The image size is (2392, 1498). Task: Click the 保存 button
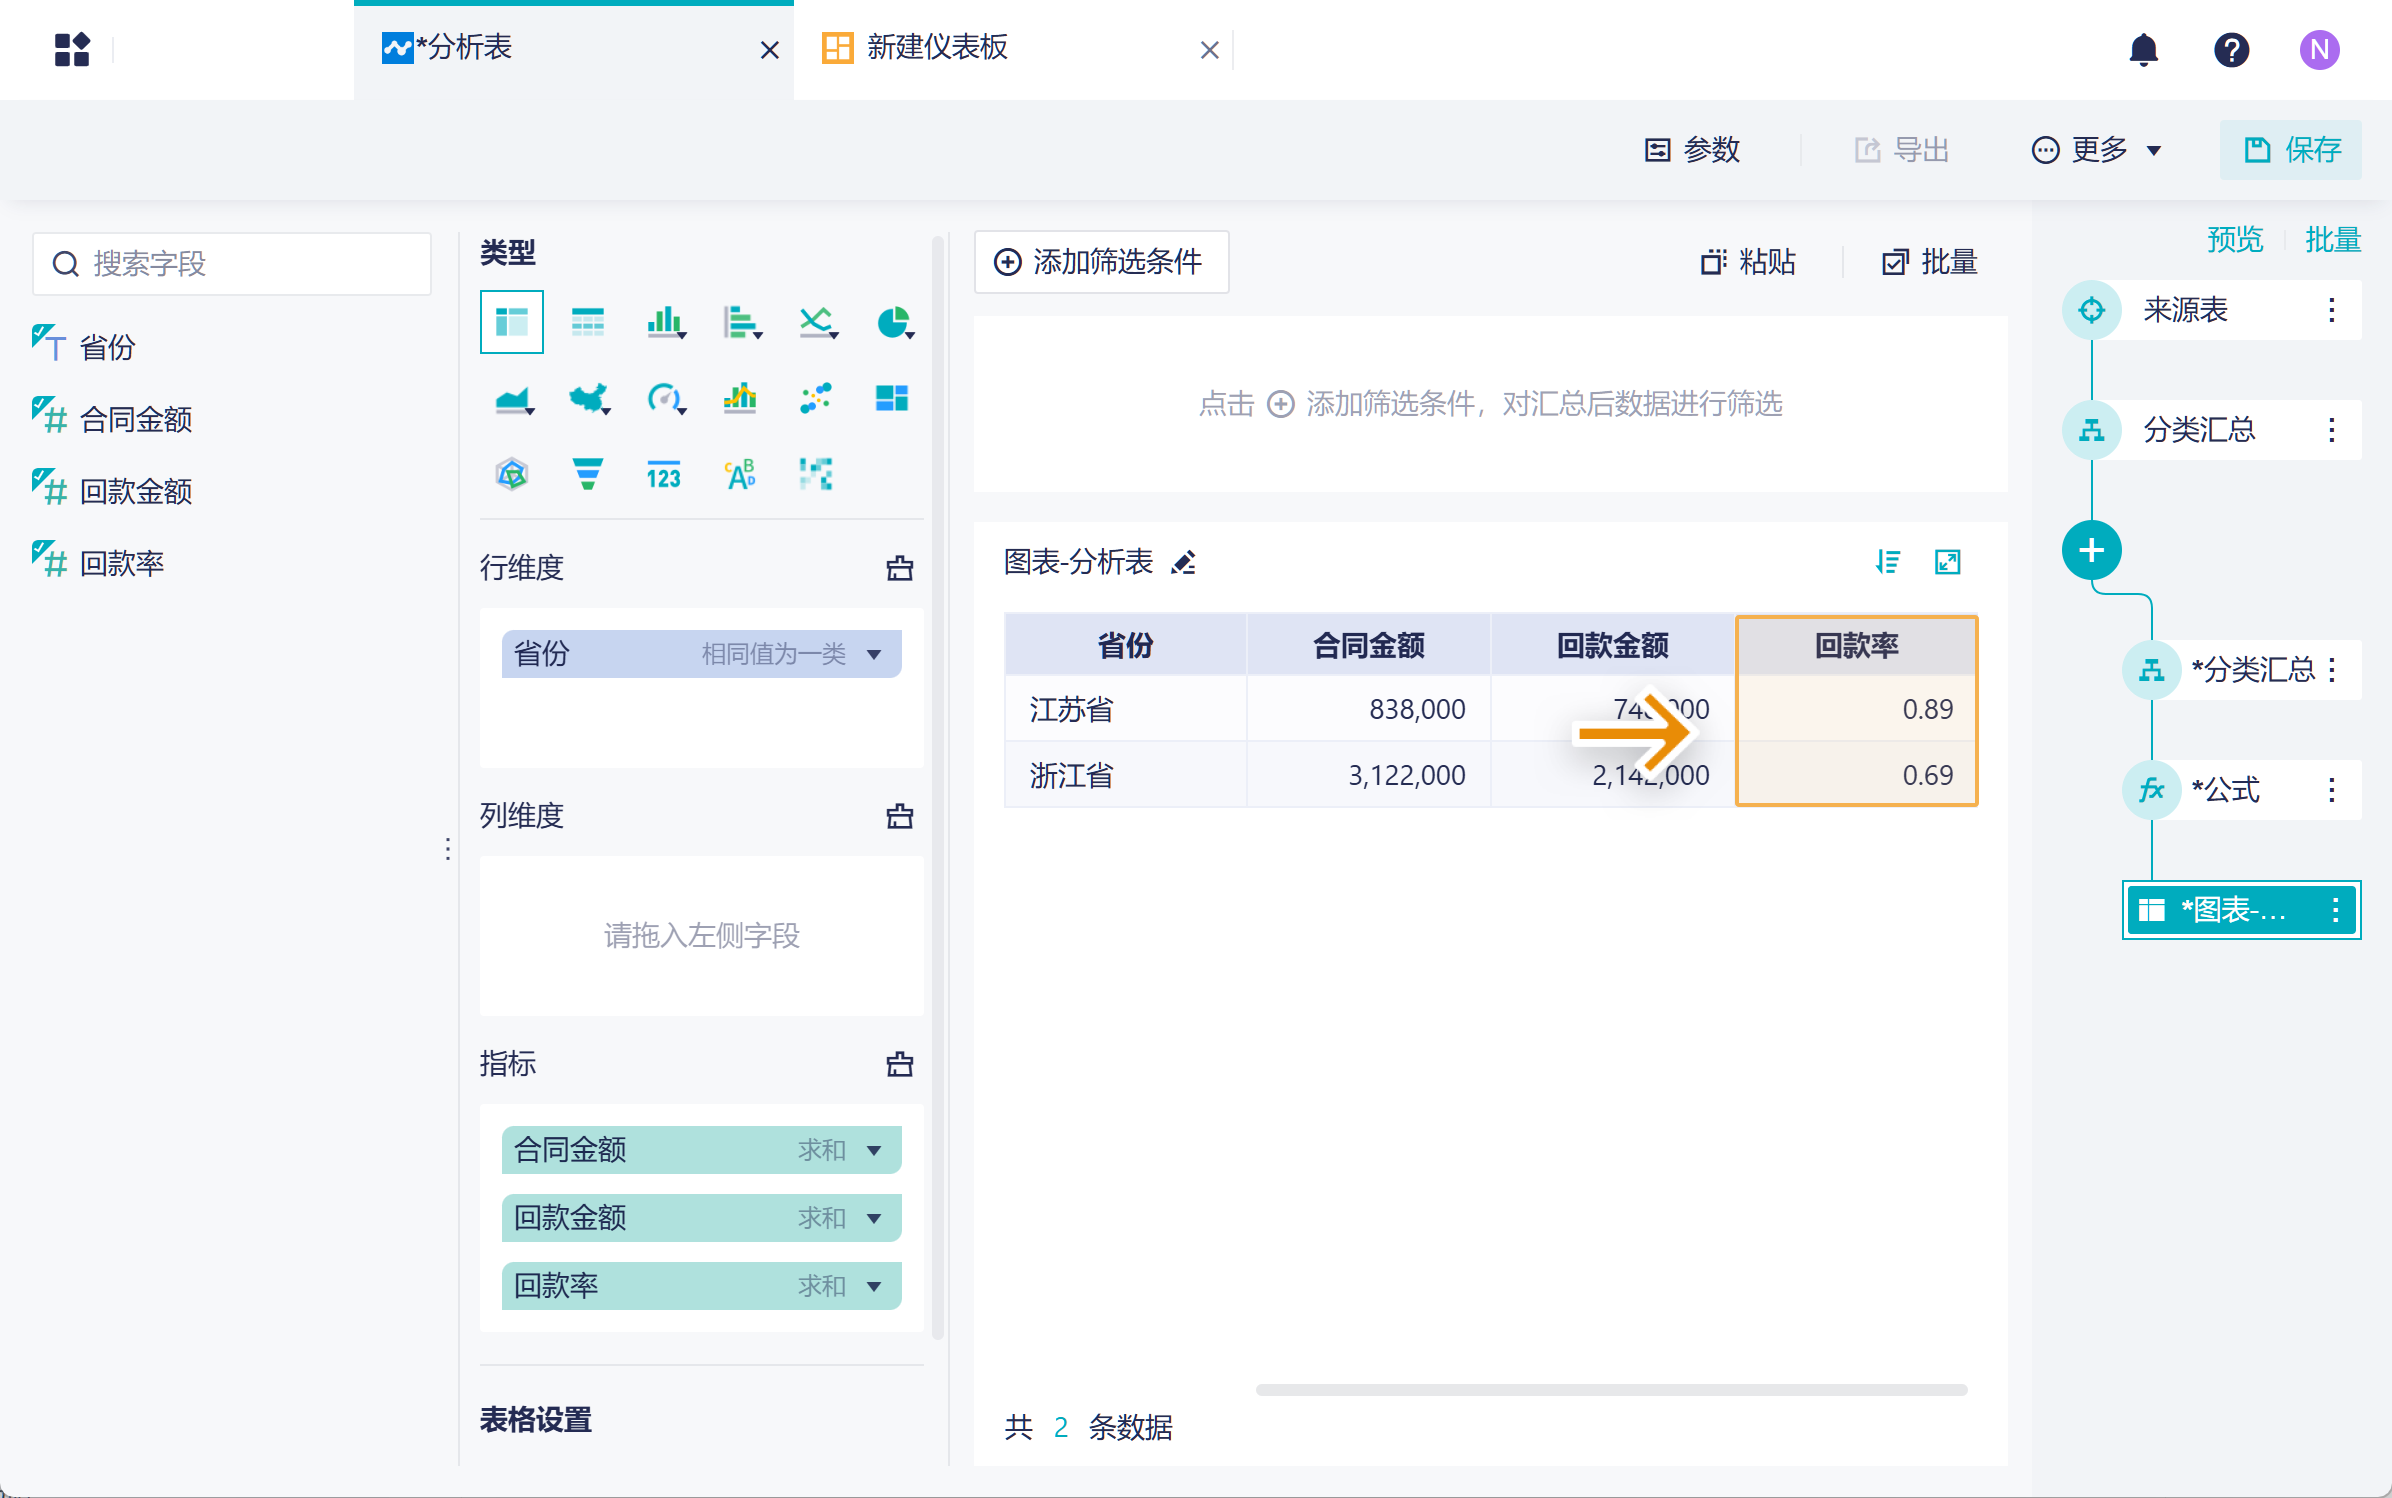[2291, 150]
